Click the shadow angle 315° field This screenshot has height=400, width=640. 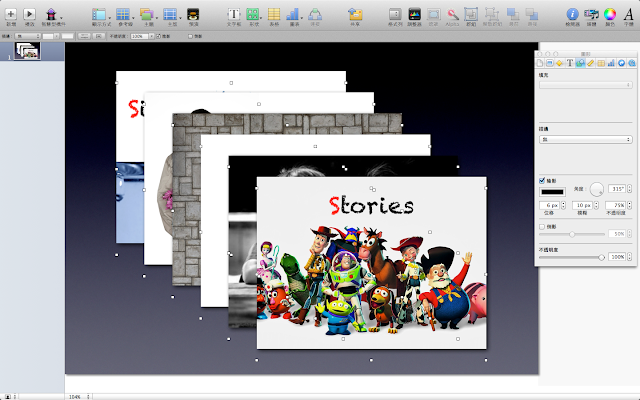point(617,189)
